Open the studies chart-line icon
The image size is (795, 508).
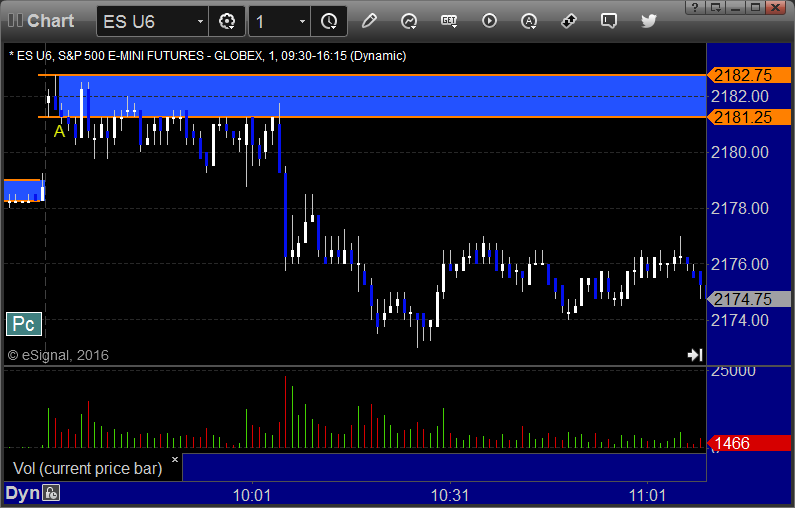tap(409, 21)
